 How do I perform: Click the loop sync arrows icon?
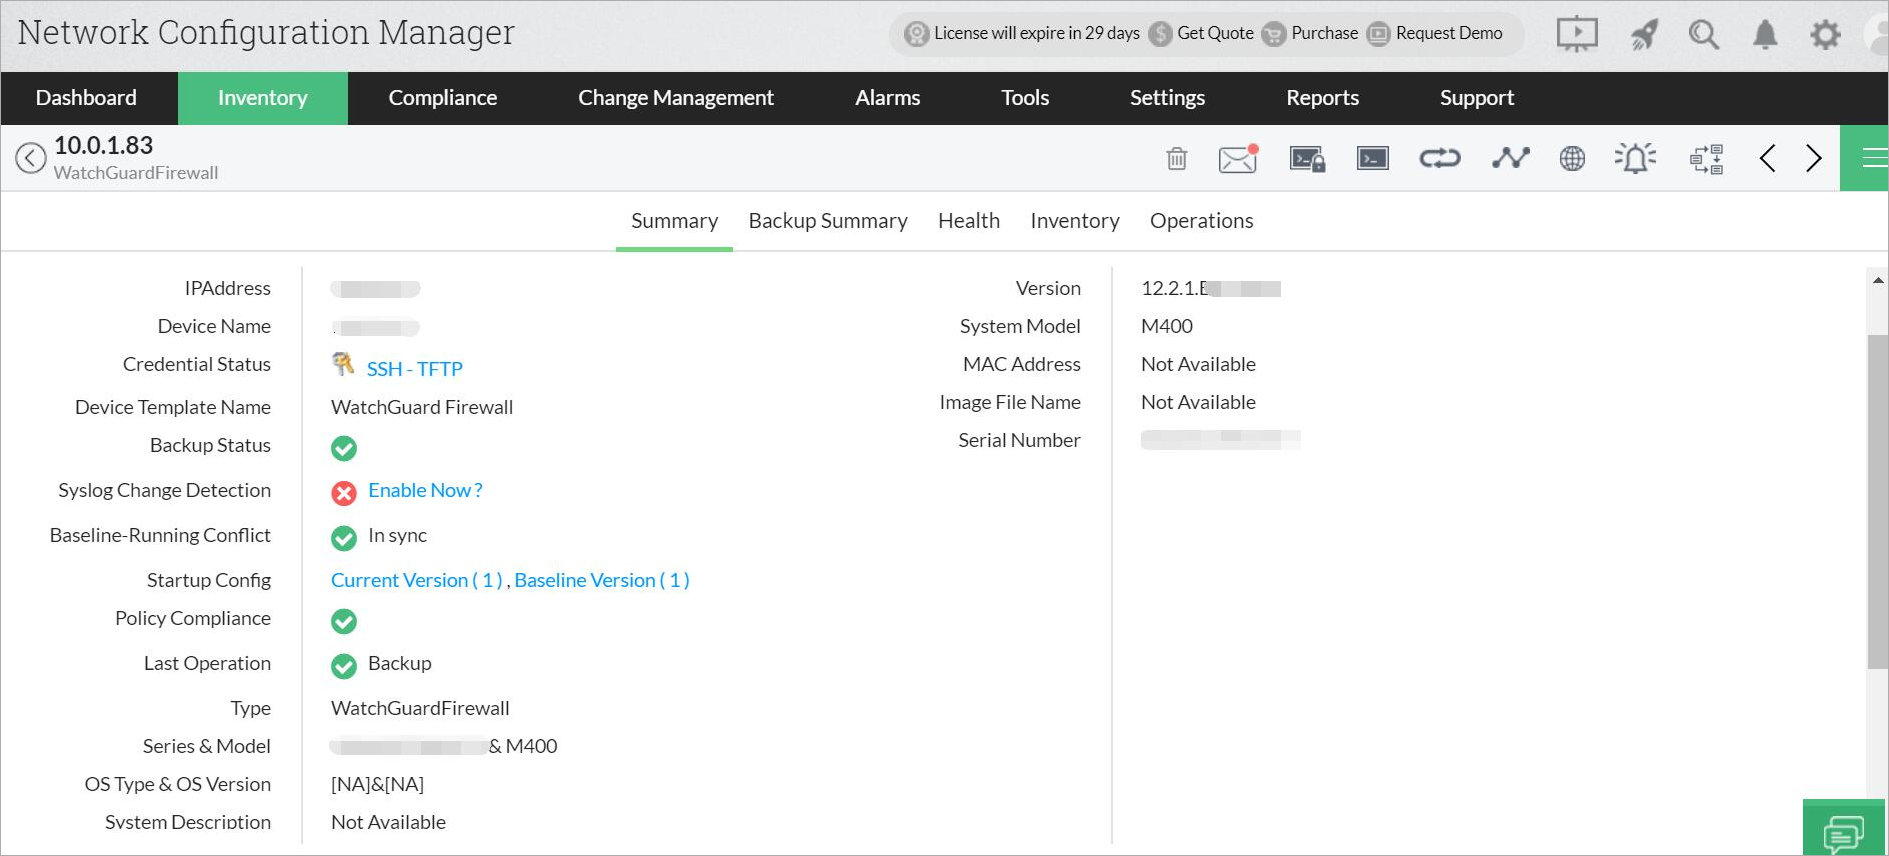pyautogui.click(x=1439, y=158)
